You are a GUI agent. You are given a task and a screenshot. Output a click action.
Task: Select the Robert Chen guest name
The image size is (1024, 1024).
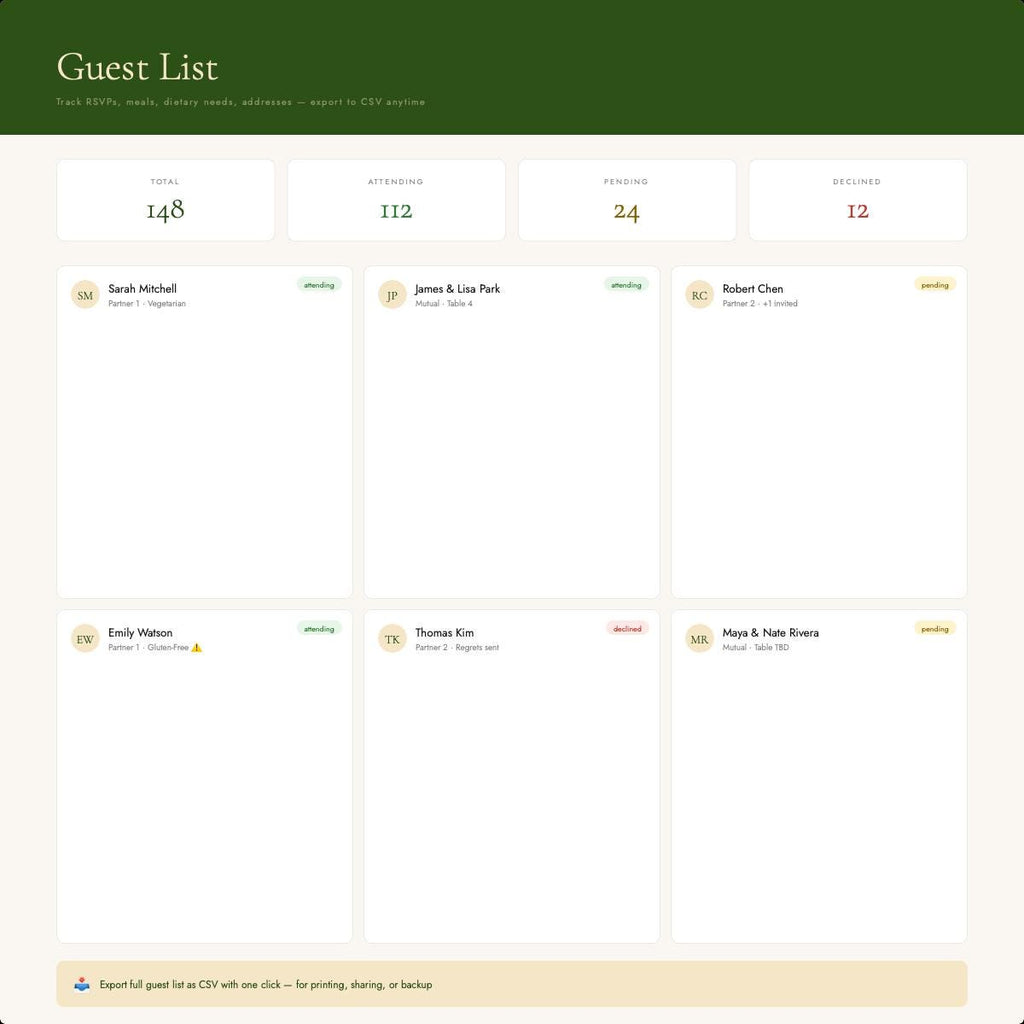pos(752,289)
